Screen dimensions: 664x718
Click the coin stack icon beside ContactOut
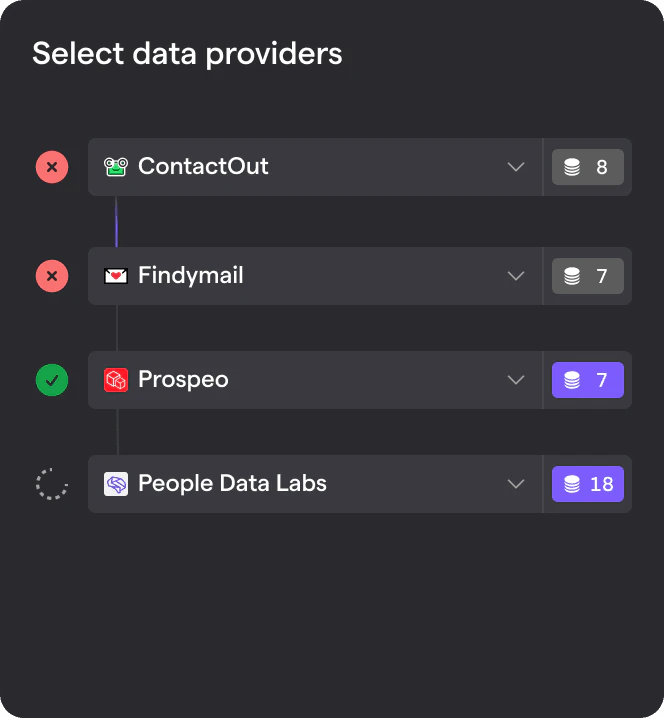coord(572,167)
